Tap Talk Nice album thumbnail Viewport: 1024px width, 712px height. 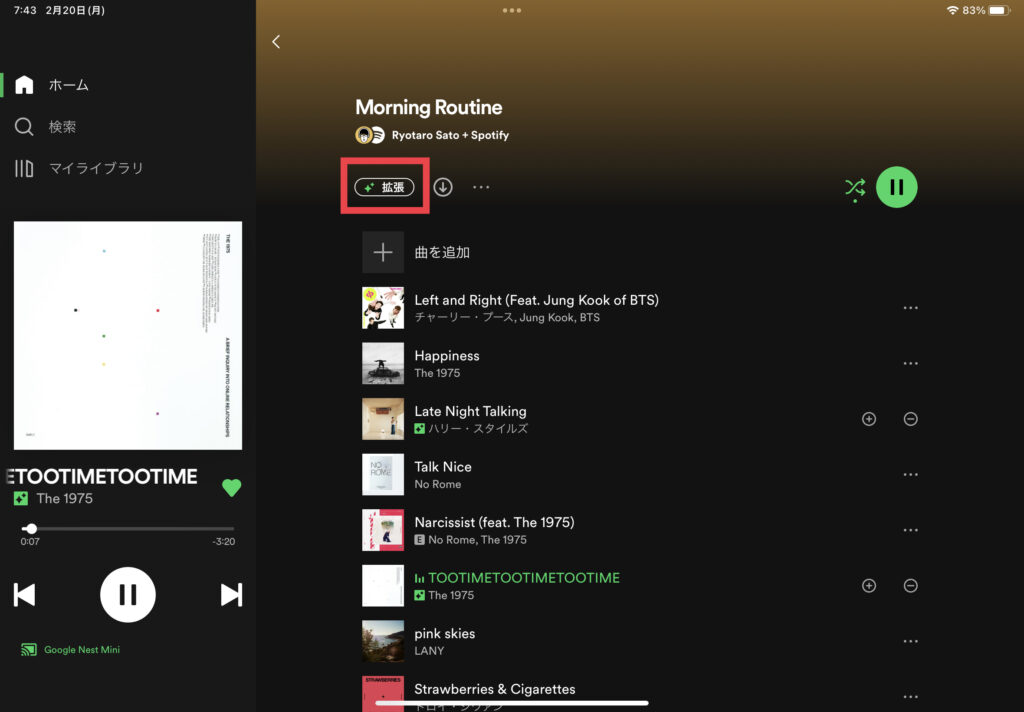pyautogui.click(x=383, y=474)
